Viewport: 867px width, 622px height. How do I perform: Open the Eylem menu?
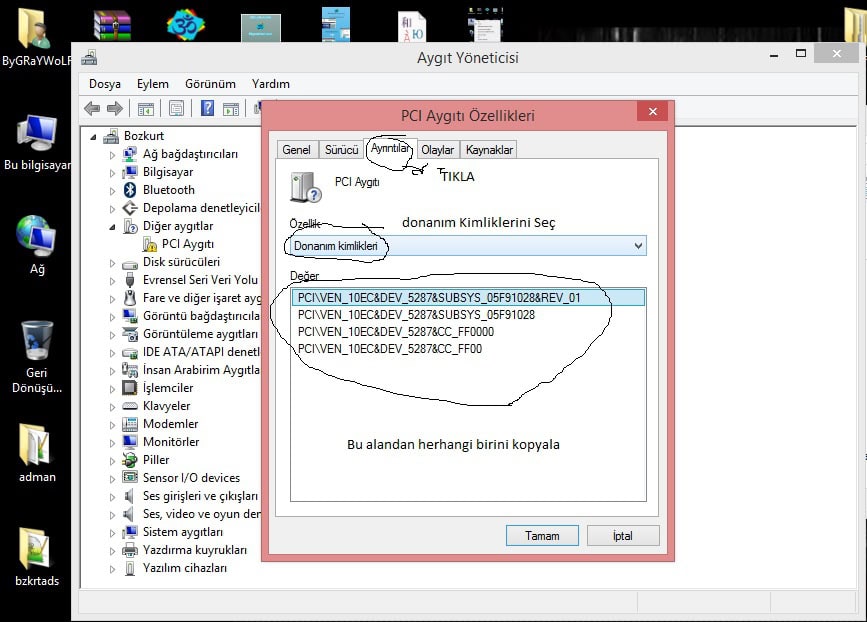tap(153, 84)
